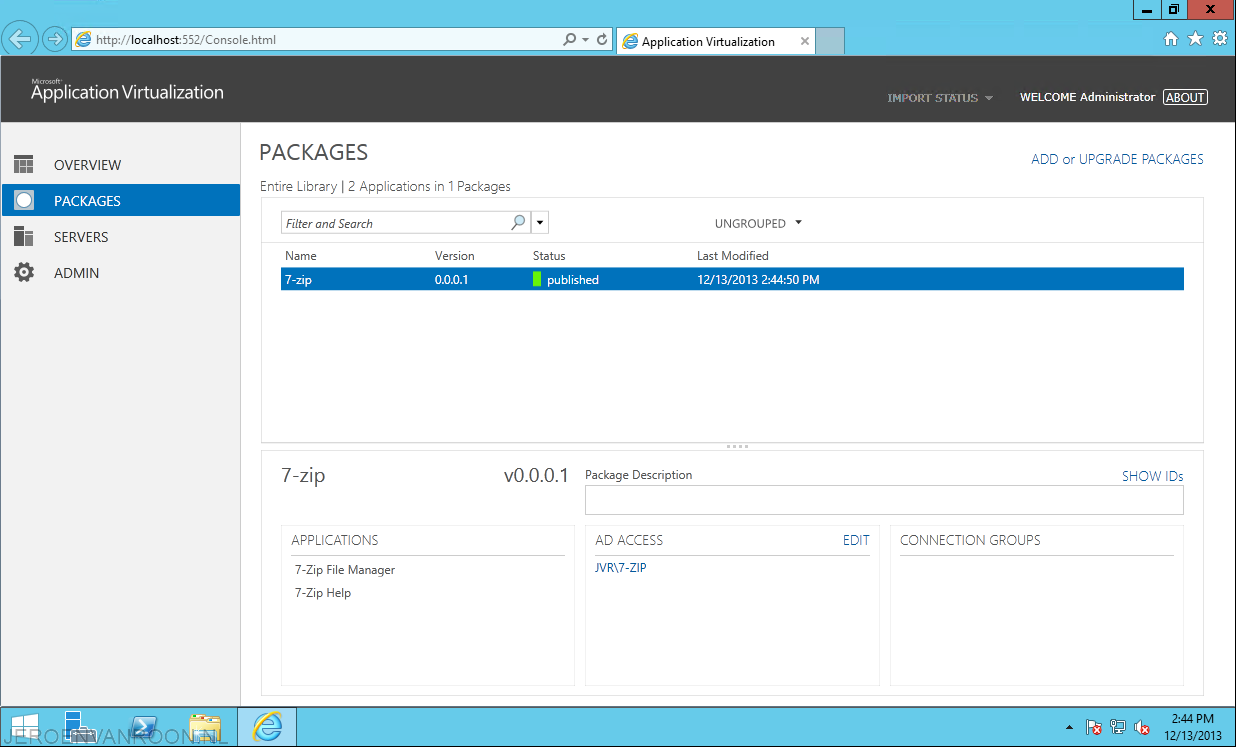
Task: Refresh the page with the reload icon
Action: point(602,40)
